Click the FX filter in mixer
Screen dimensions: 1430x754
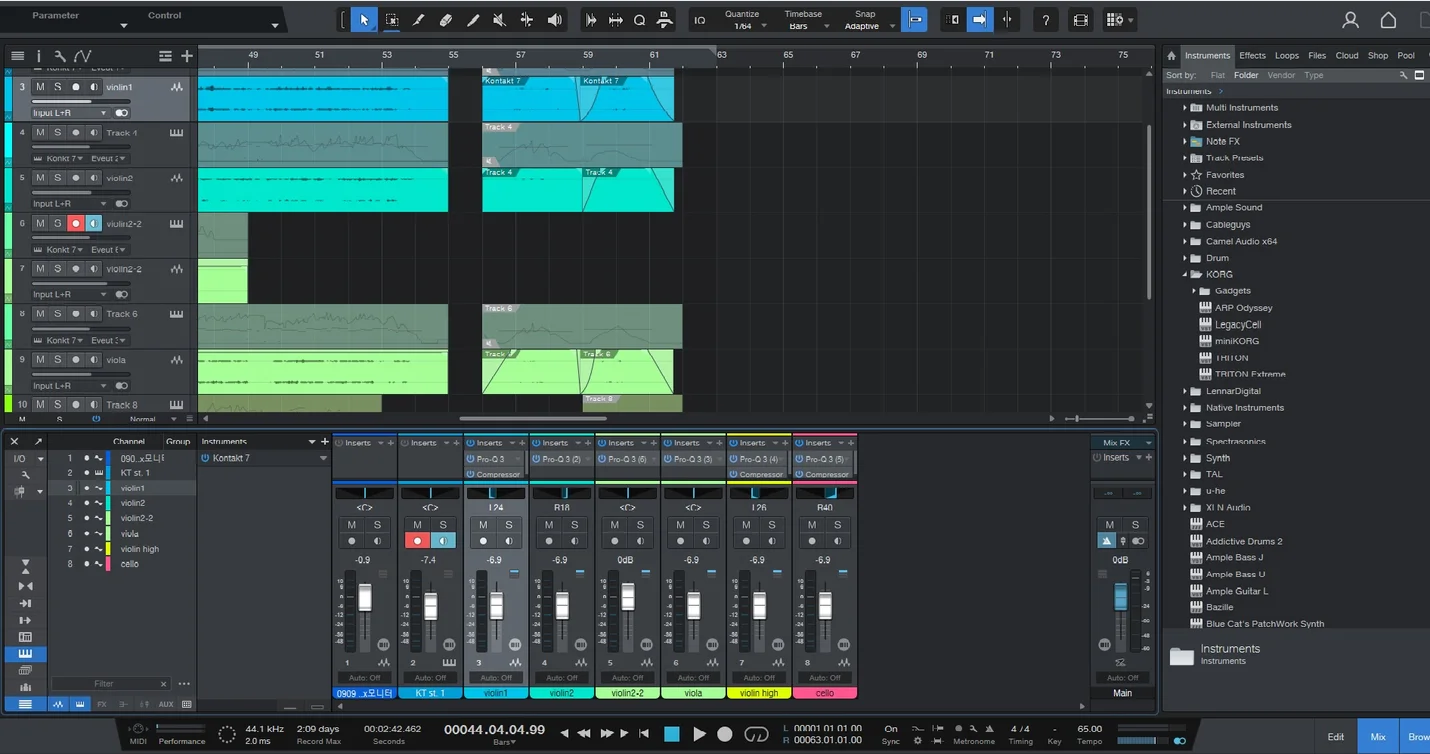pos(102,704)
